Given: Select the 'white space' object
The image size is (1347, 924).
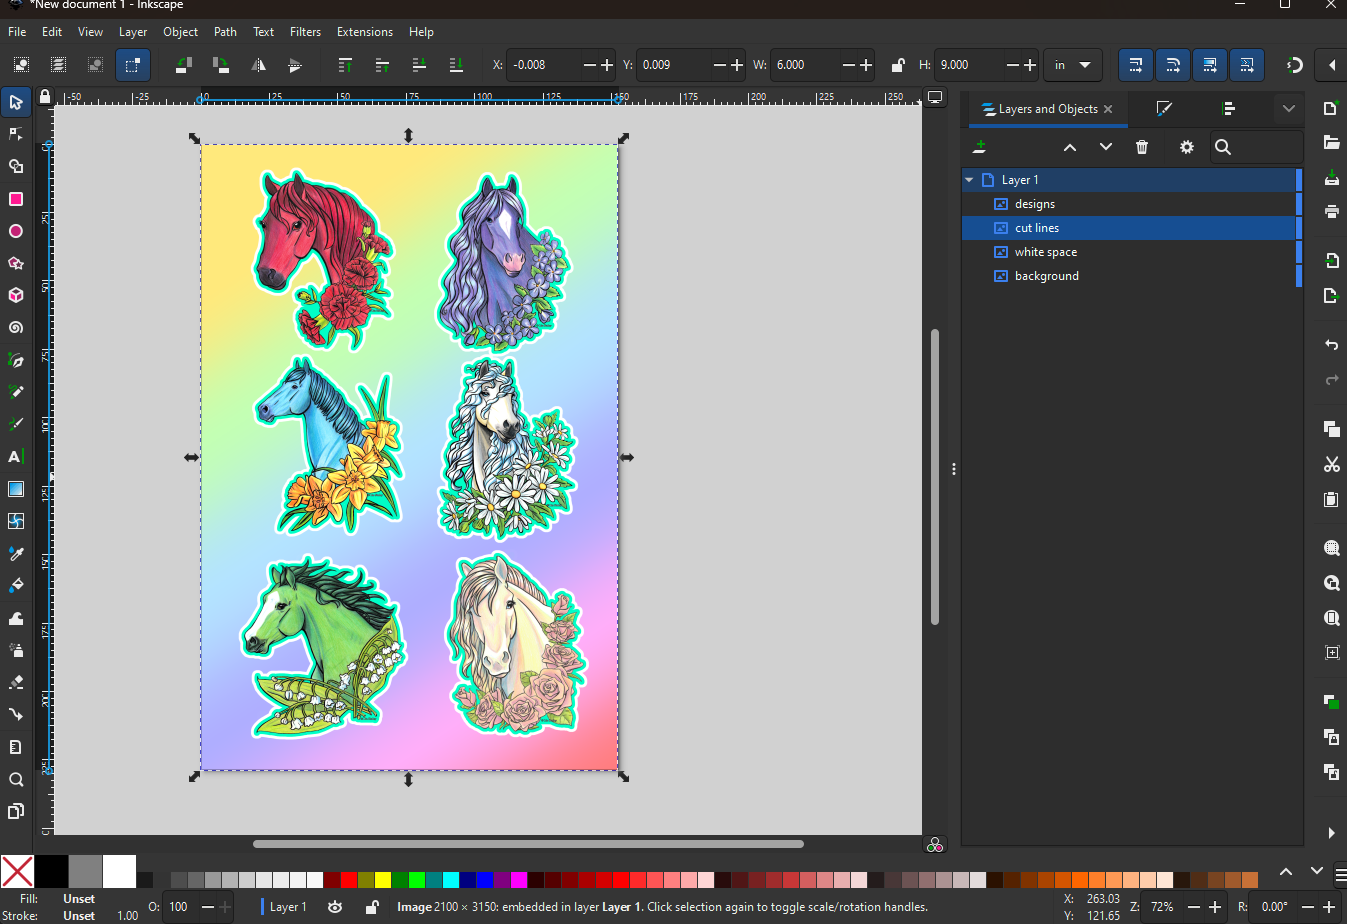Looking at the screenshot, I should click(x=1045, y=252).
